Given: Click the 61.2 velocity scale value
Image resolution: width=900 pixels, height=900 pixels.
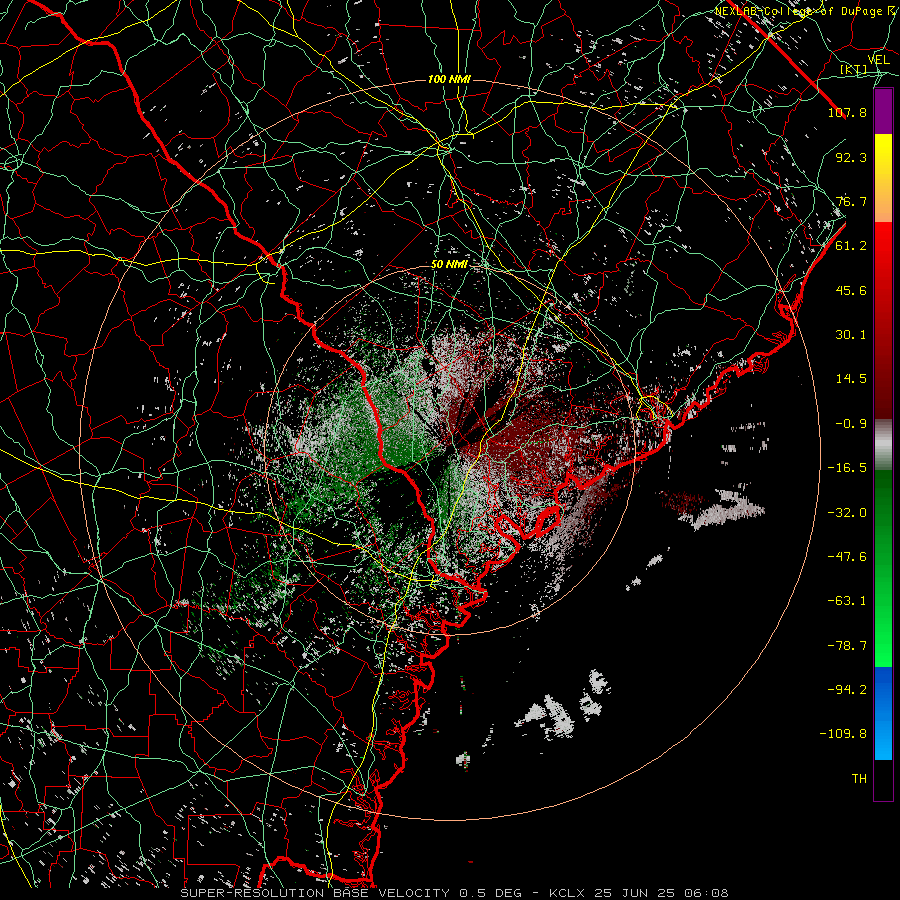Looking at the screenshot, I should [851, 246].
